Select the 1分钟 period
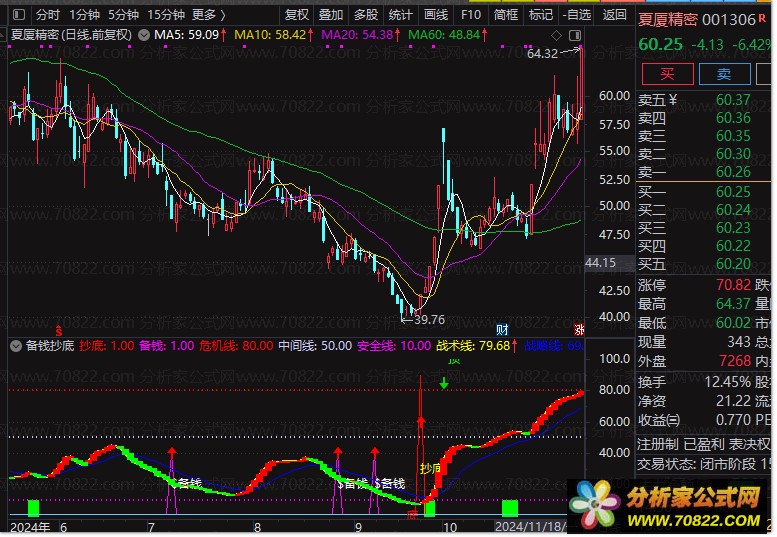Screen dimensions: 777x537 [84, 15]
